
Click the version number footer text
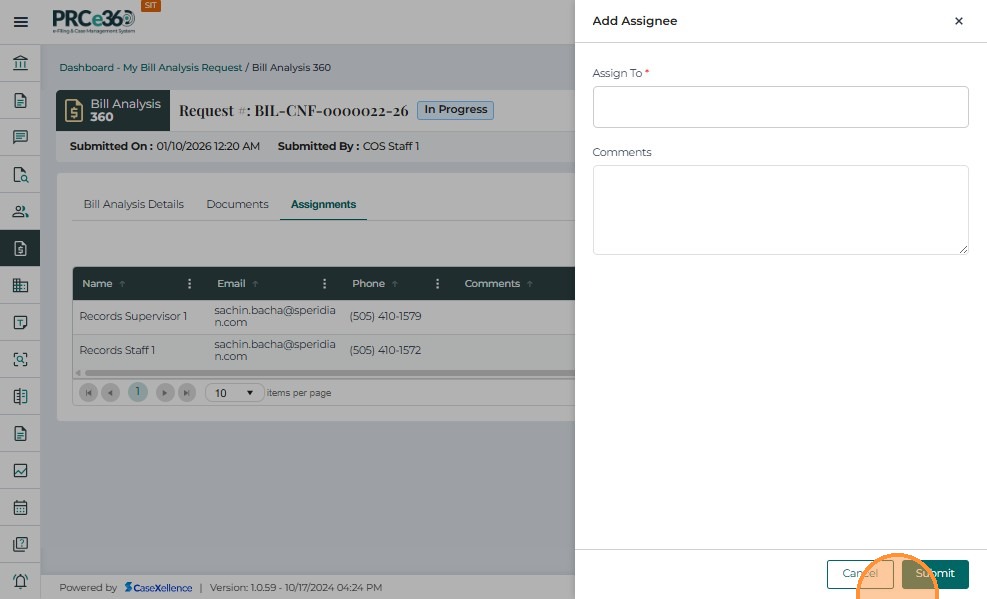(x=296, y=587)
